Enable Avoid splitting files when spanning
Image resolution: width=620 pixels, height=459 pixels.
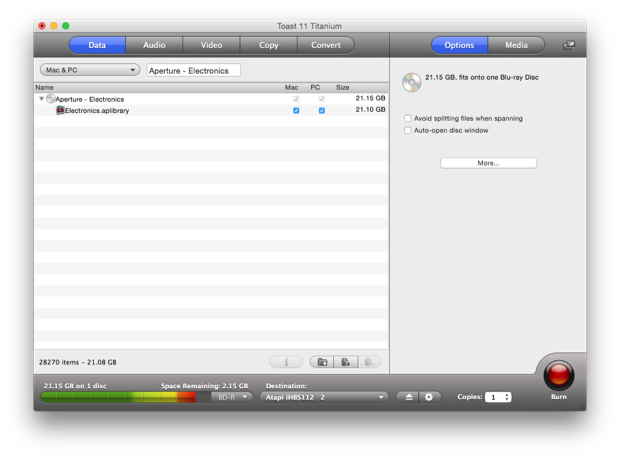tap(408, 118)
